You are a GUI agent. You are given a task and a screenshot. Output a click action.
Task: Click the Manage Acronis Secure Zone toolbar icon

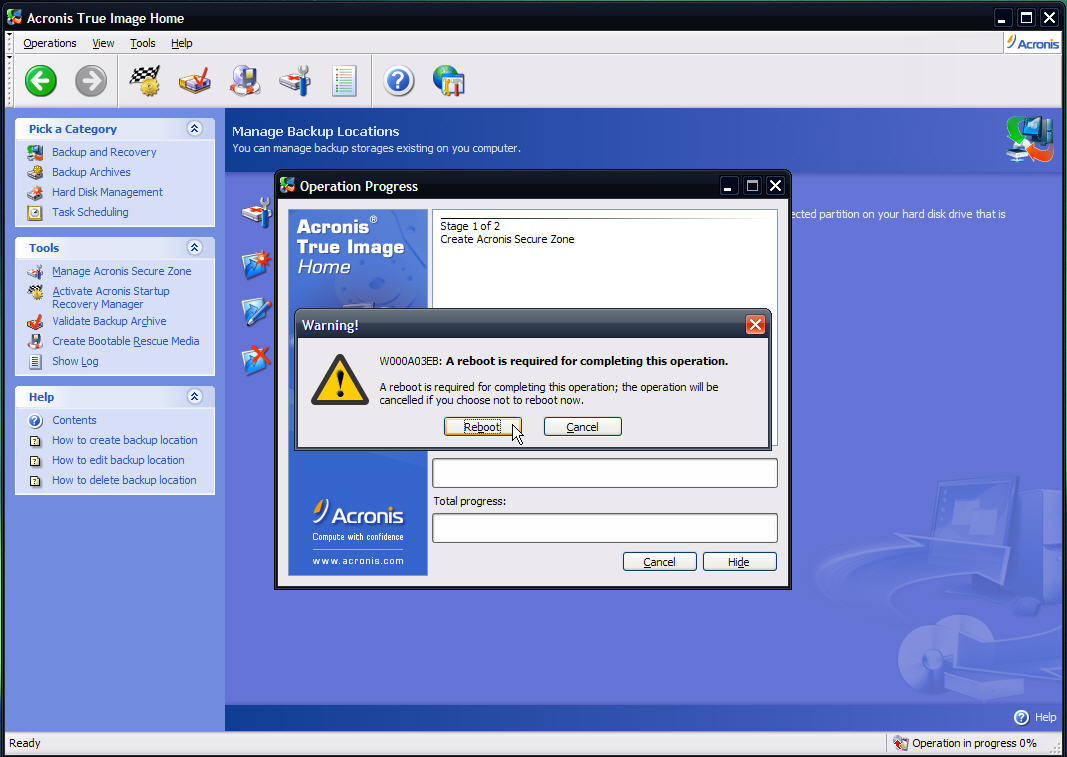click(295, 81)
